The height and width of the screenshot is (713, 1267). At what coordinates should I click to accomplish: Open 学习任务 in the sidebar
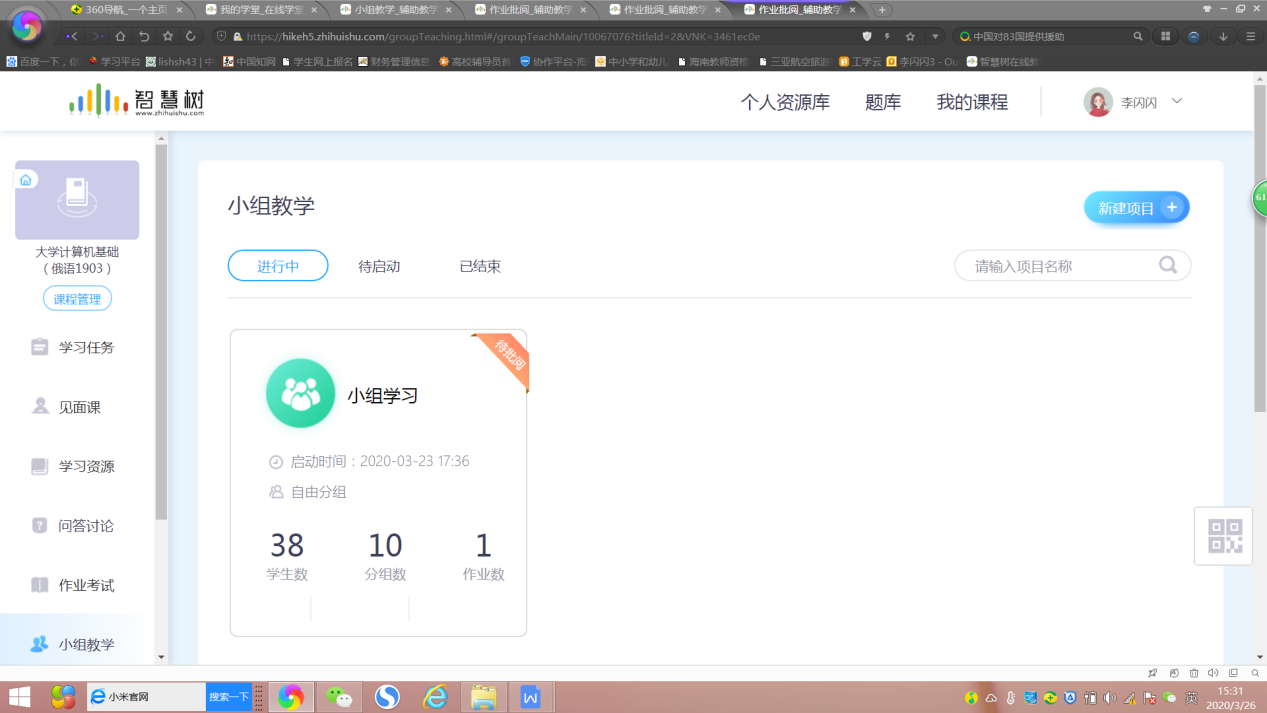pos(86,347)
